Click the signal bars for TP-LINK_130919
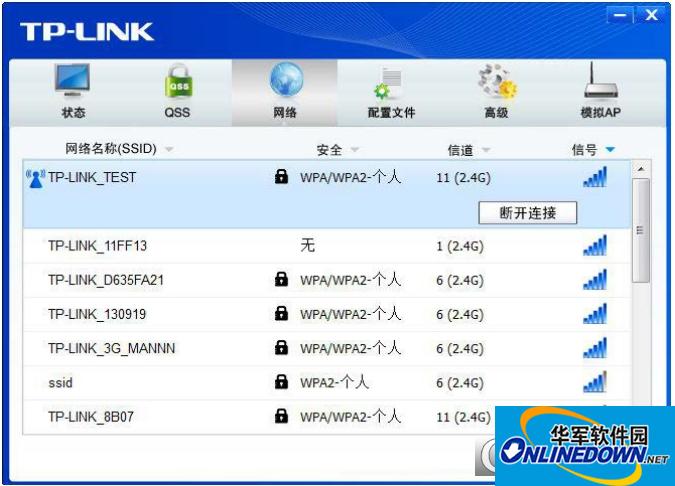Image resolution: width=675 pixels, height=486 pixels. click(595, 313)
